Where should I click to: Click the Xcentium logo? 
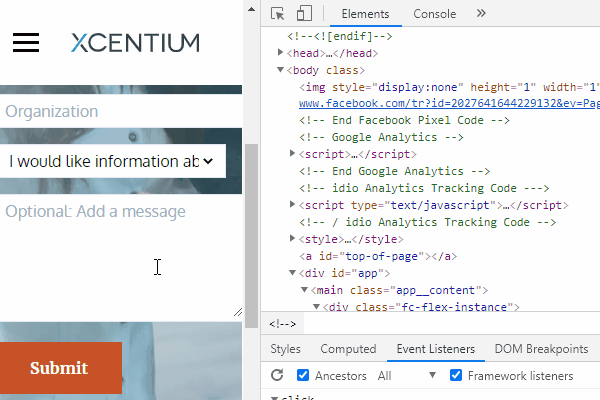pyautogui.click(x=135, y=42)
